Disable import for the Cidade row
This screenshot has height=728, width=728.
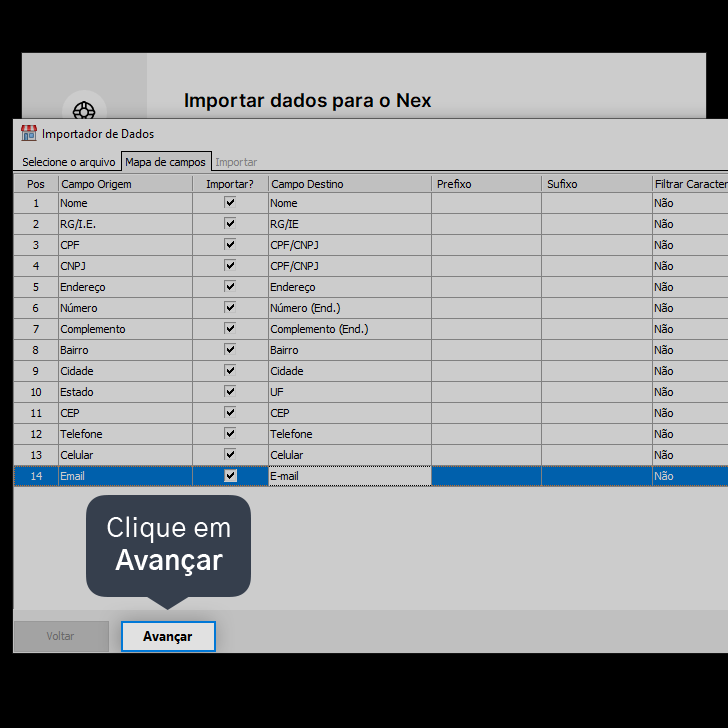tap(230, 370)
